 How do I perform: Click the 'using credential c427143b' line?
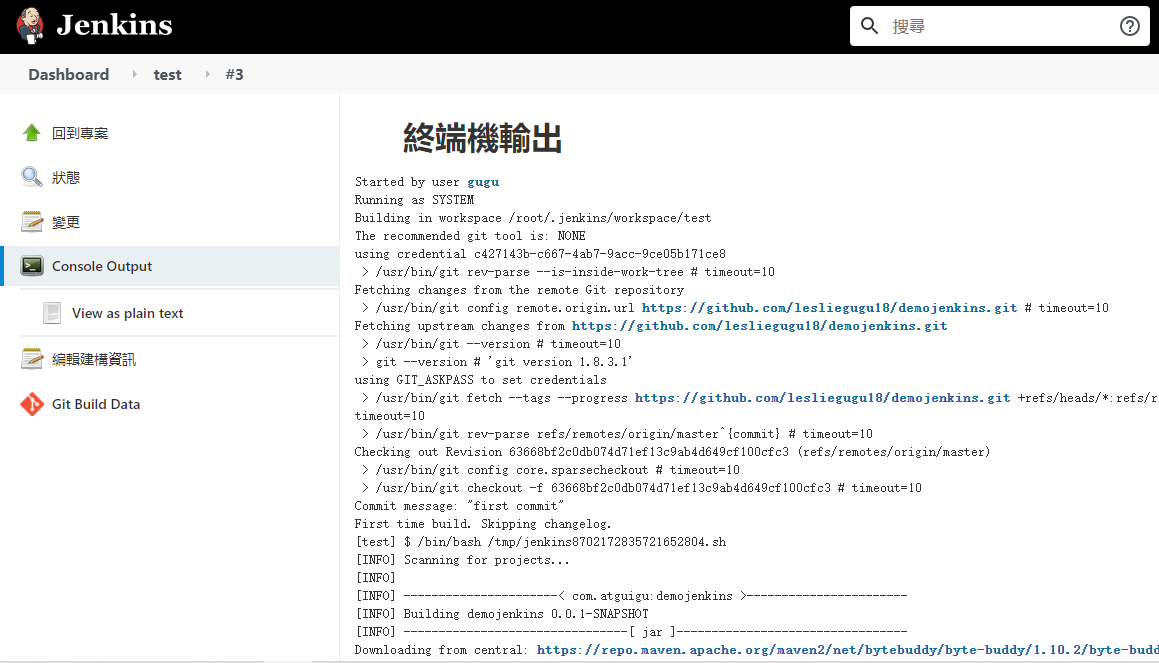540,254
